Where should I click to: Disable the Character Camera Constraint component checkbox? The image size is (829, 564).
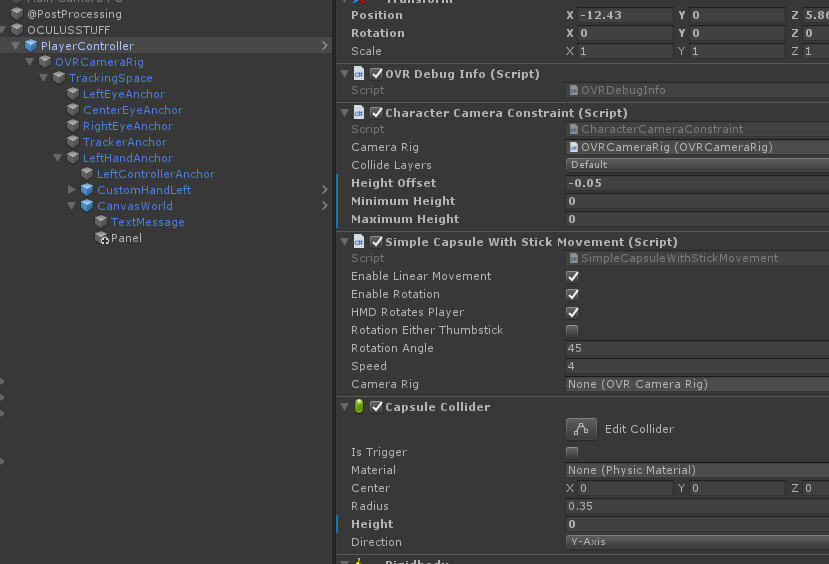[x=376, y=113]
